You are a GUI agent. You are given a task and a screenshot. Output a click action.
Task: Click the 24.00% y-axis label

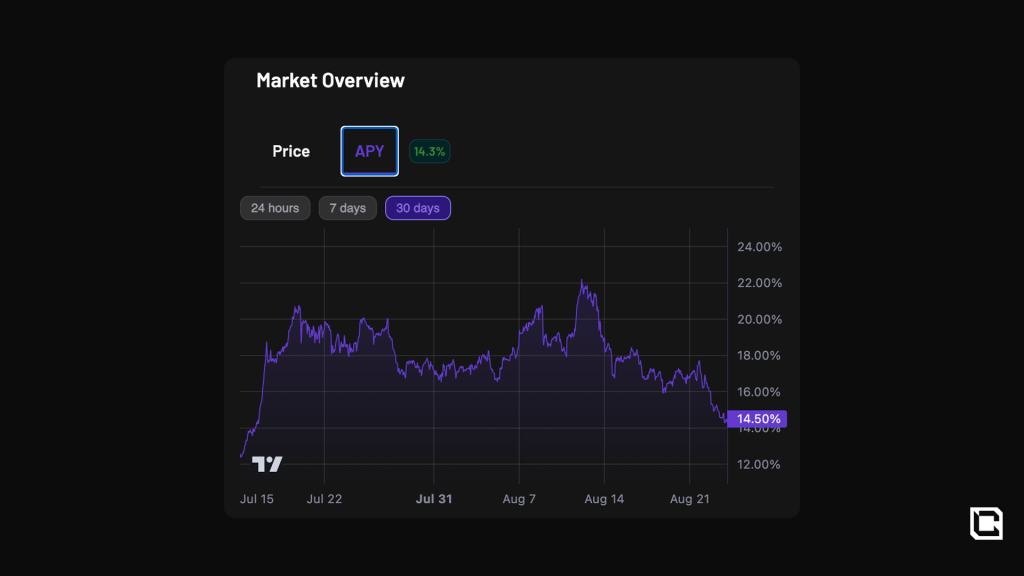point(759,247)
